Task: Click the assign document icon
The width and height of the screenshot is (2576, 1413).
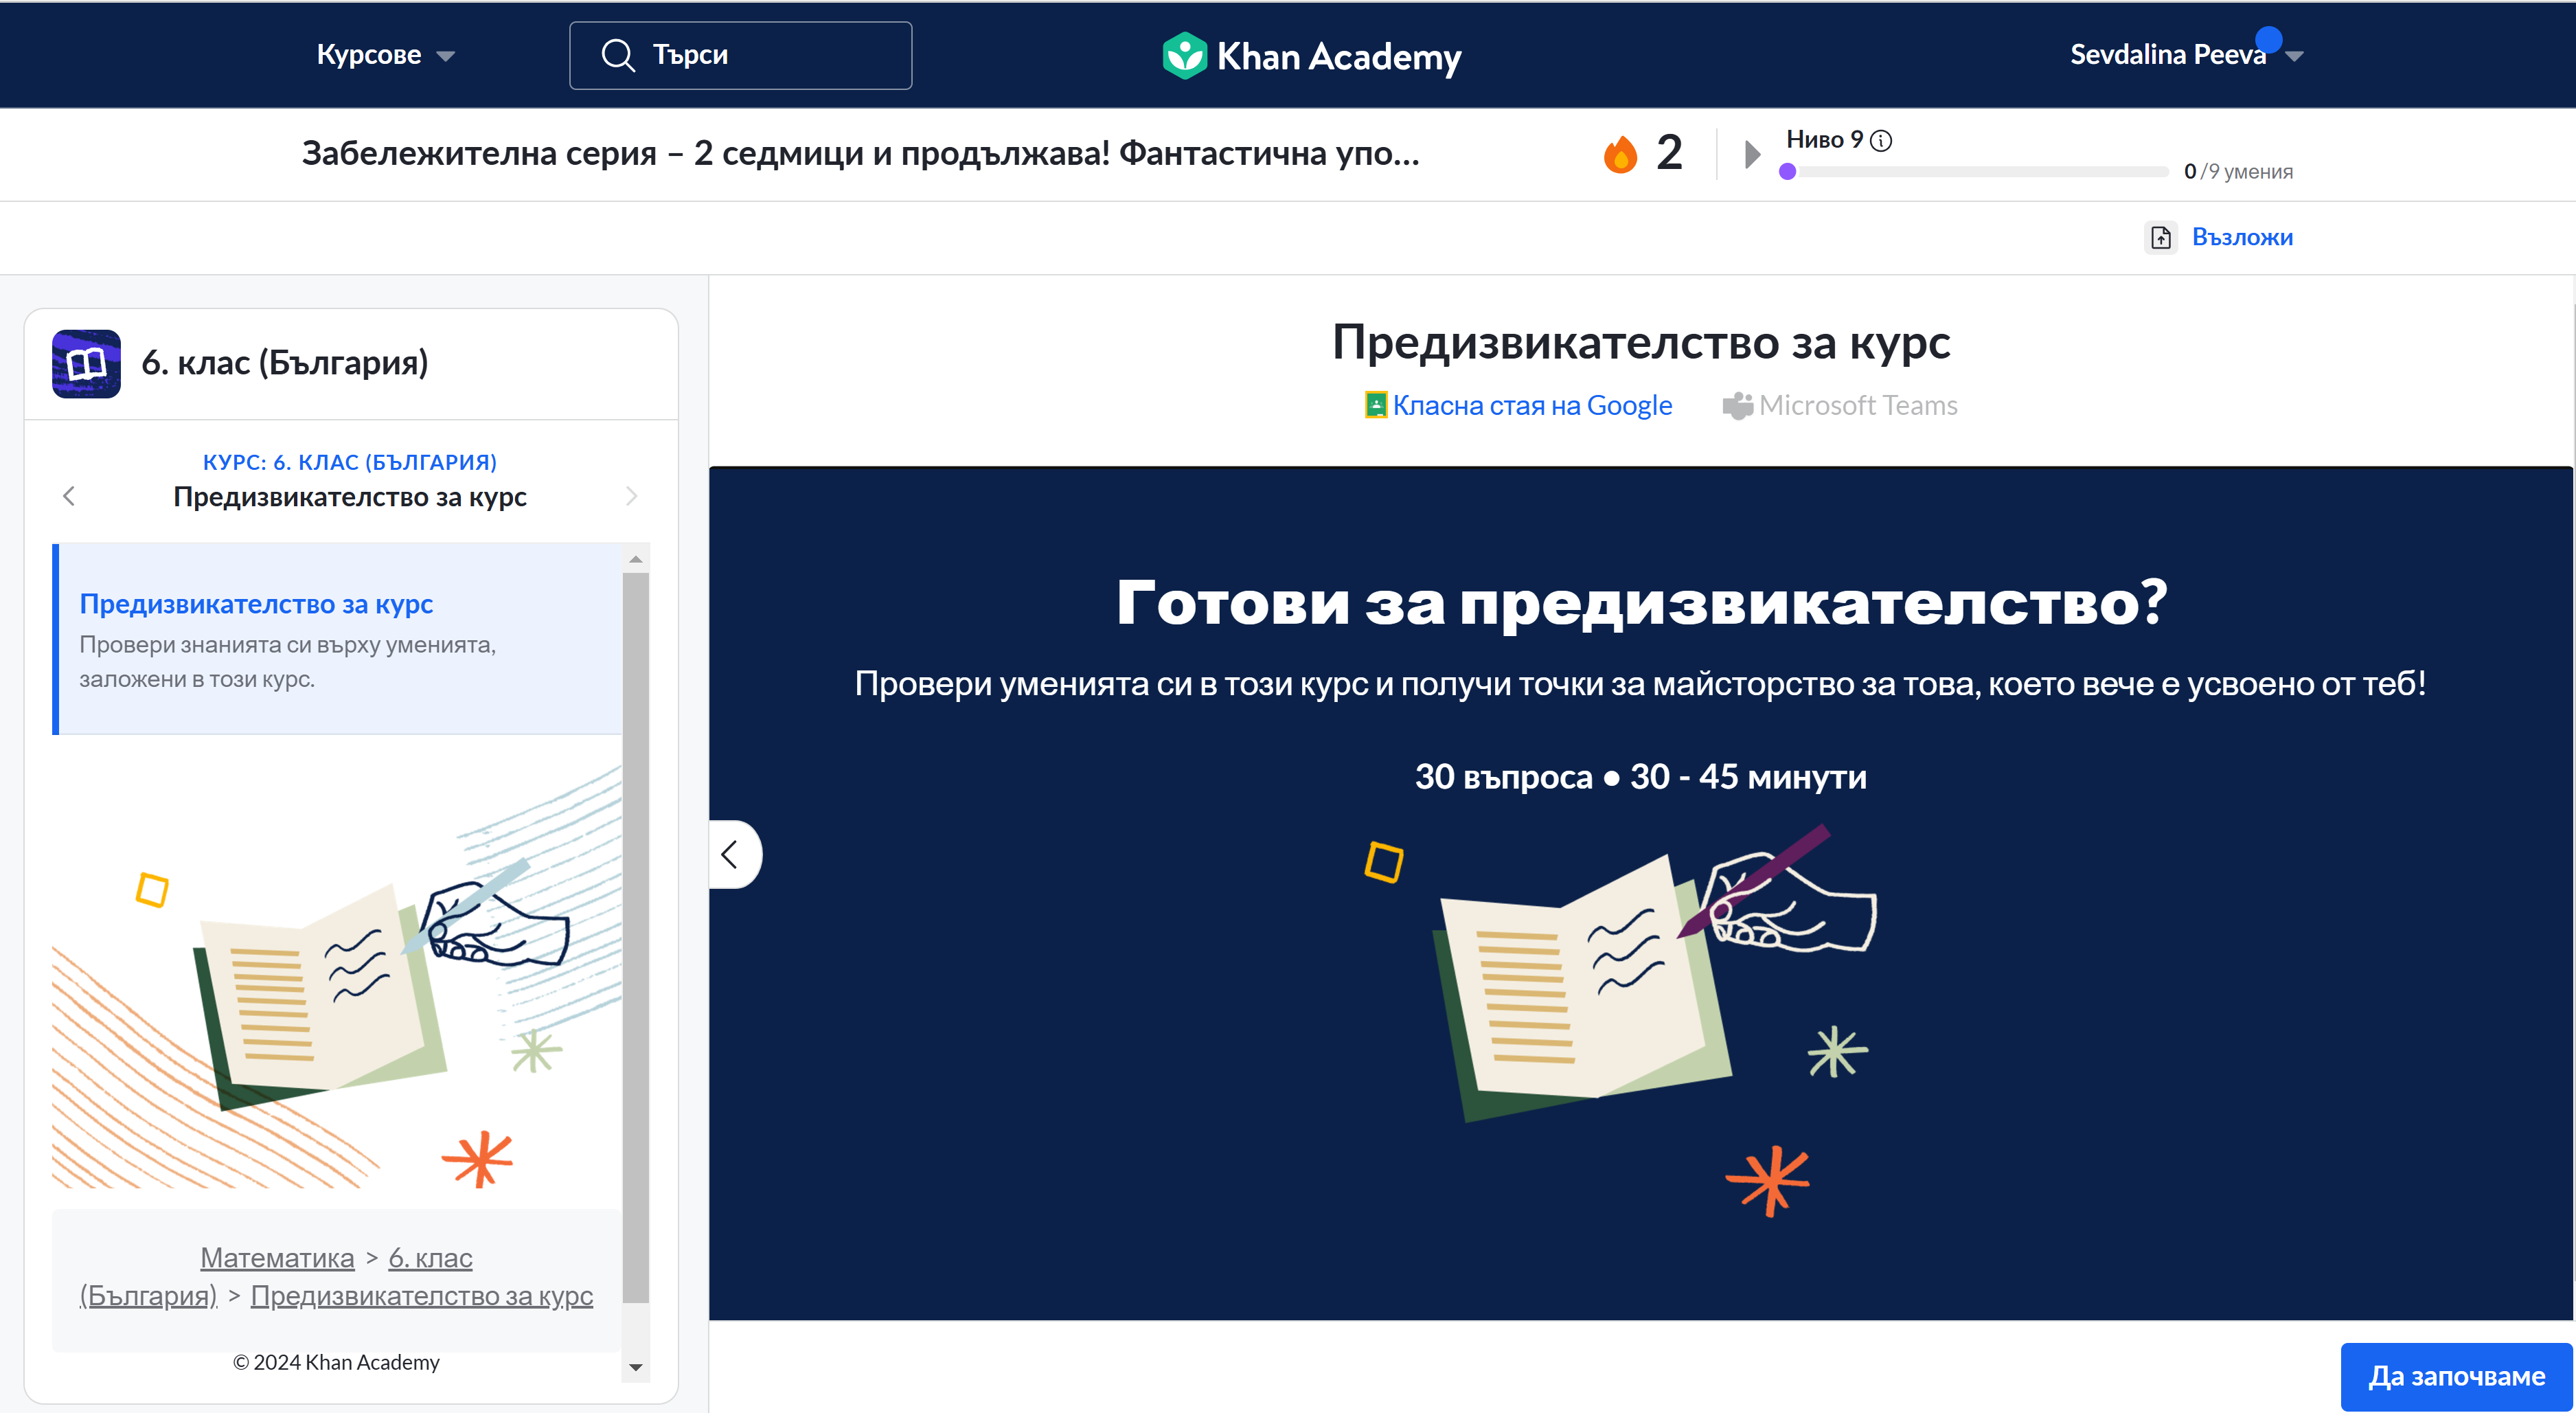Action: point(2161,237)
